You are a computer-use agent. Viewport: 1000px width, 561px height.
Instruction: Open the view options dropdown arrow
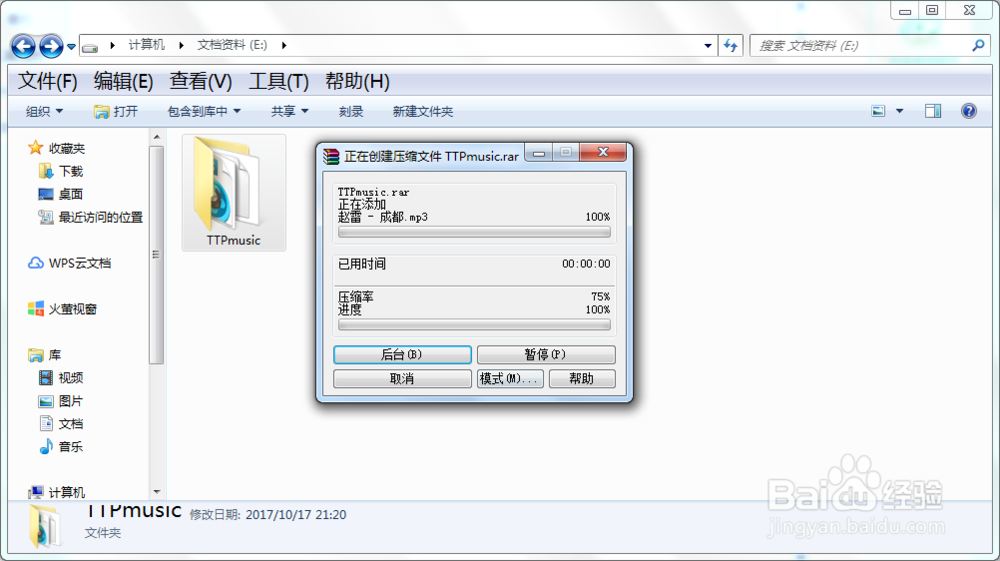click(899, 112)
